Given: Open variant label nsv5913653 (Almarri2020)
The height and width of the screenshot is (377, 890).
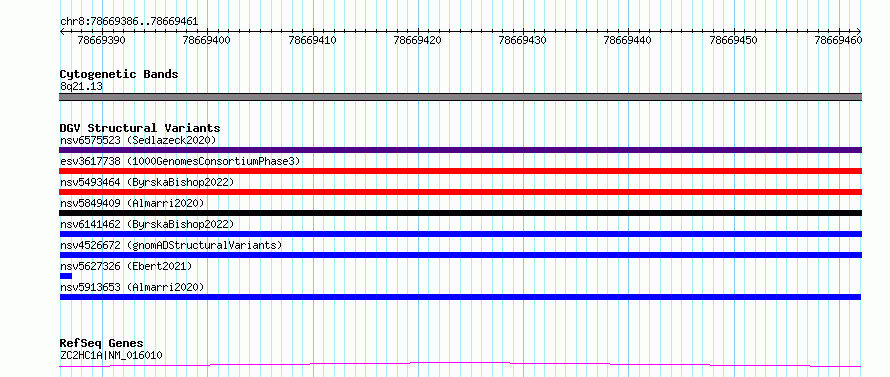Looking at the screenshot, I should click(132, 287).
